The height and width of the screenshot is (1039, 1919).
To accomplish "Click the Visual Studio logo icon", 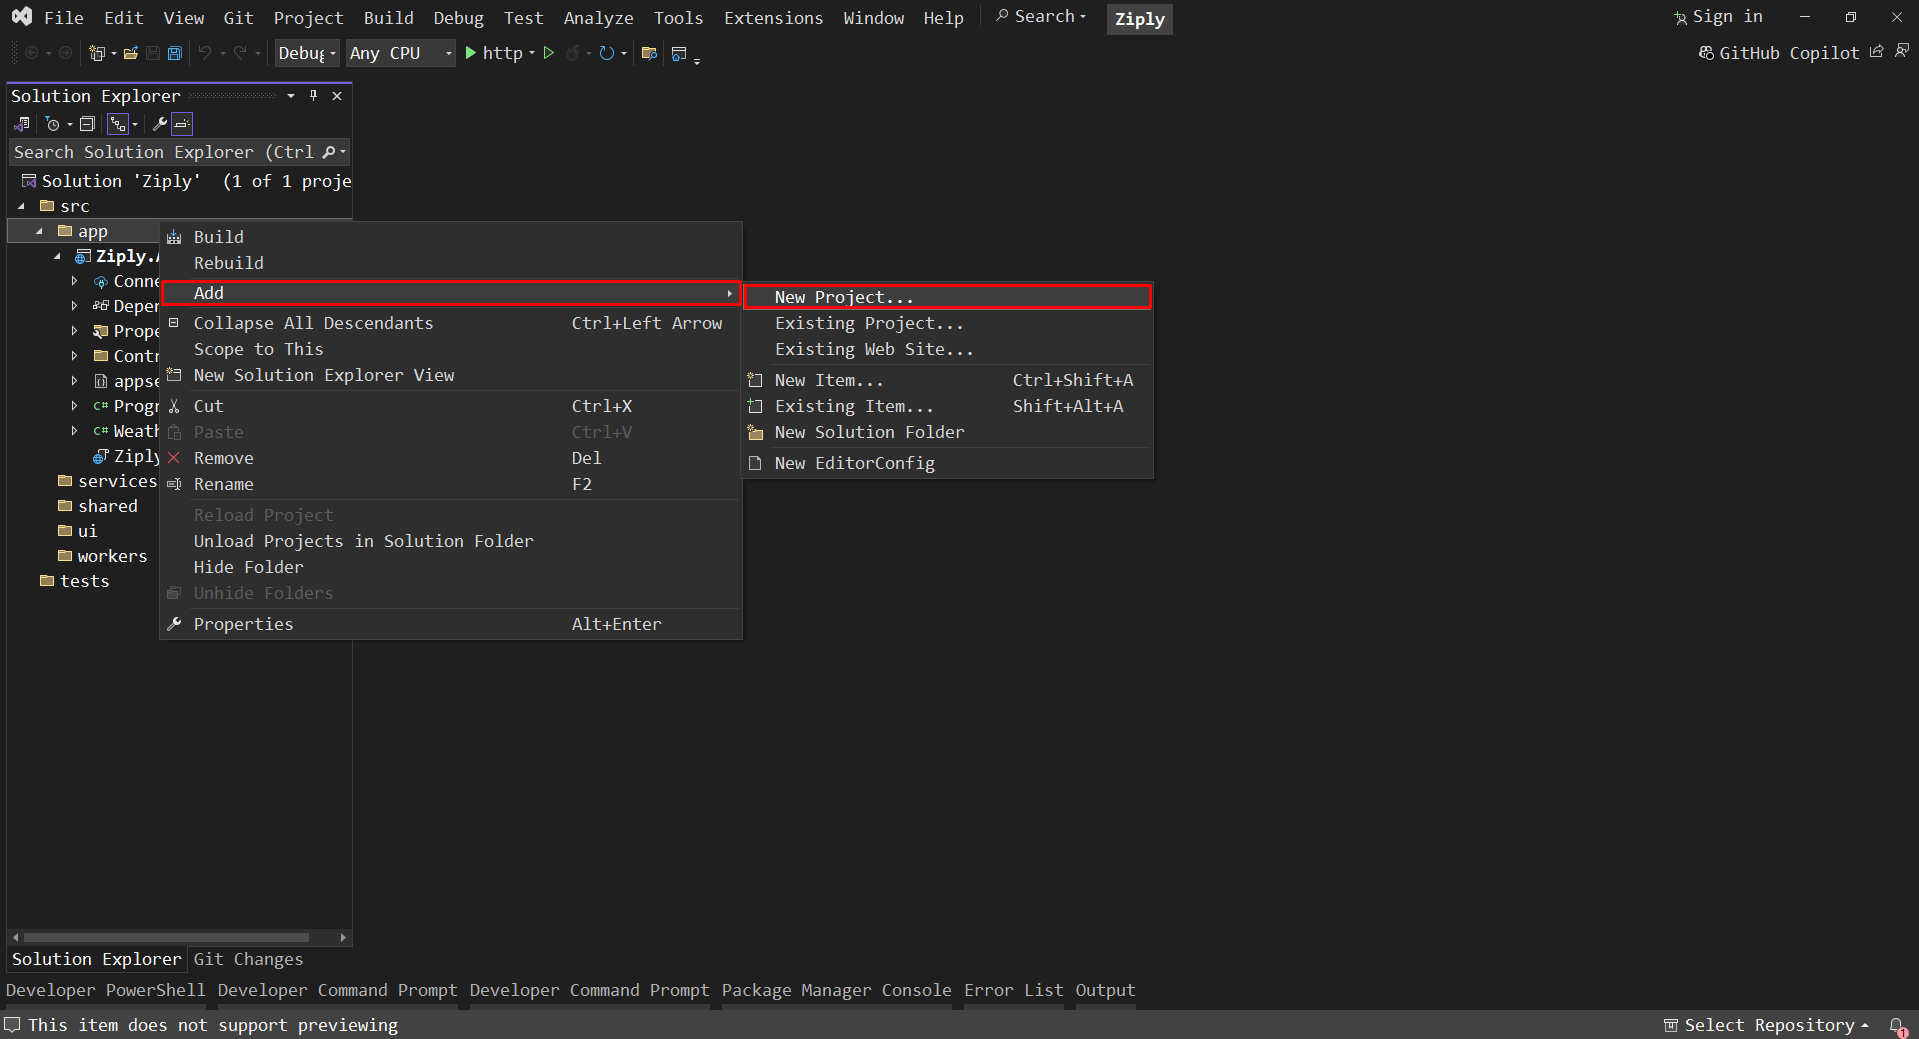I will (x=21, y=17).
